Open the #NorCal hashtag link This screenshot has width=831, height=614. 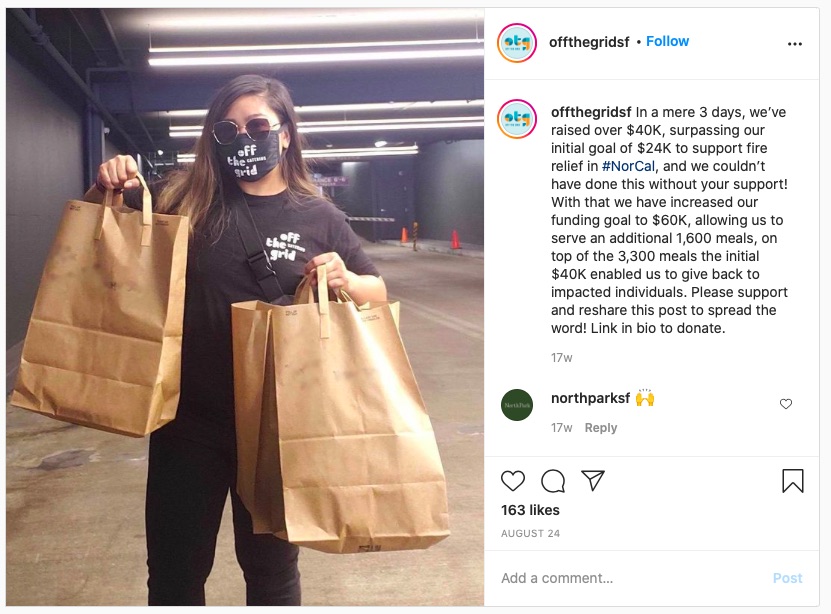pos(629,166)
